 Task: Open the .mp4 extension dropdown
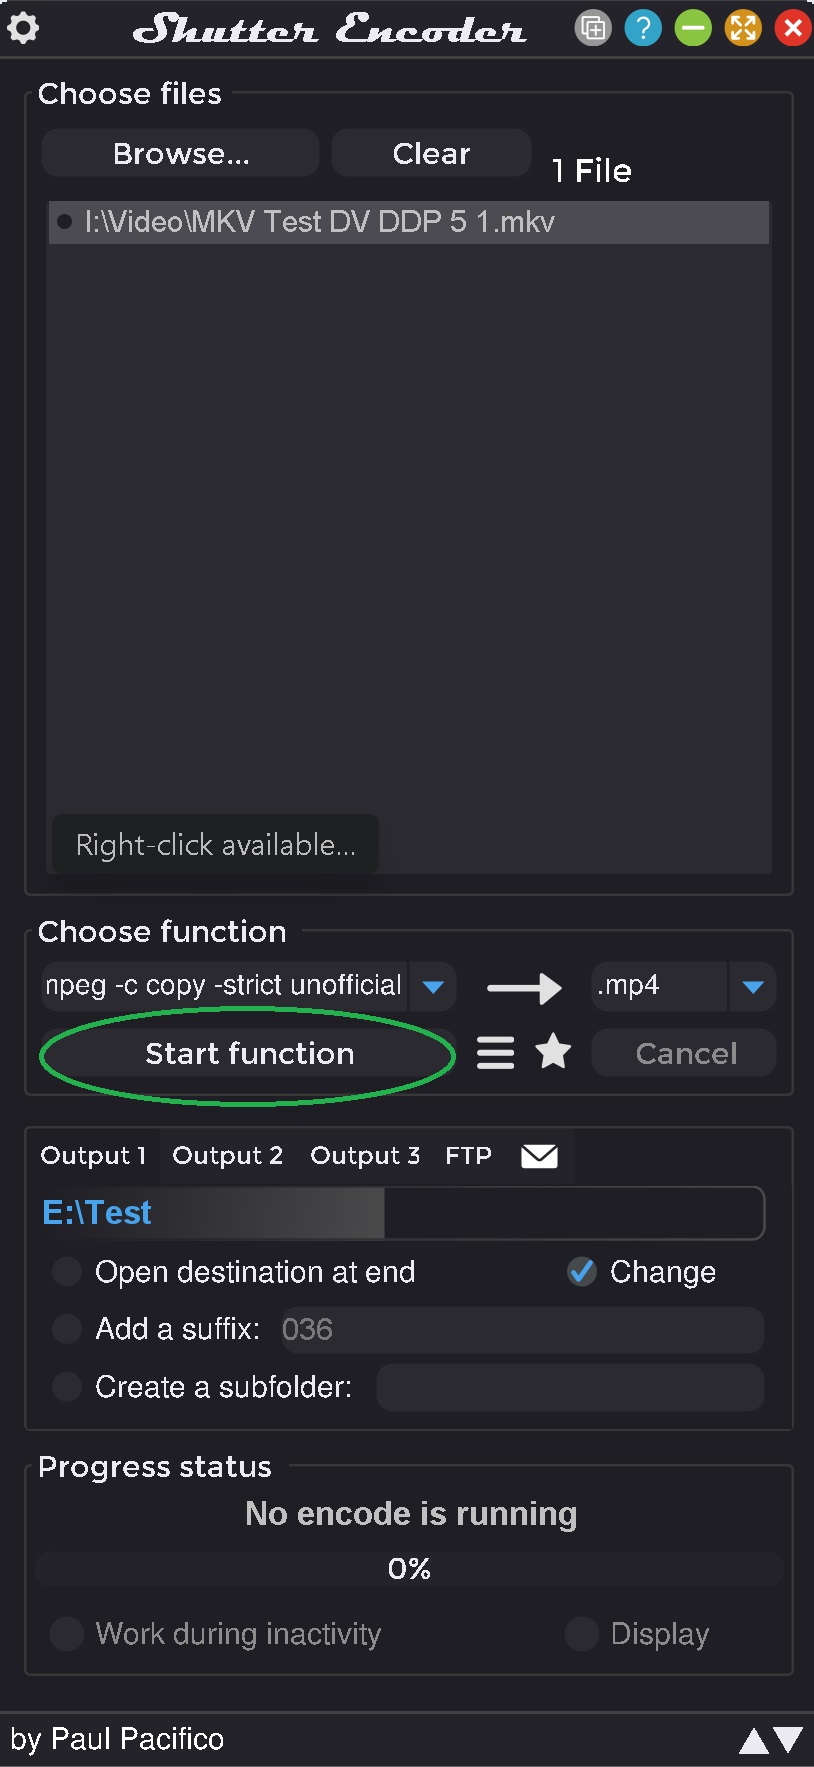pyautogui.click(x=753, y=987)
